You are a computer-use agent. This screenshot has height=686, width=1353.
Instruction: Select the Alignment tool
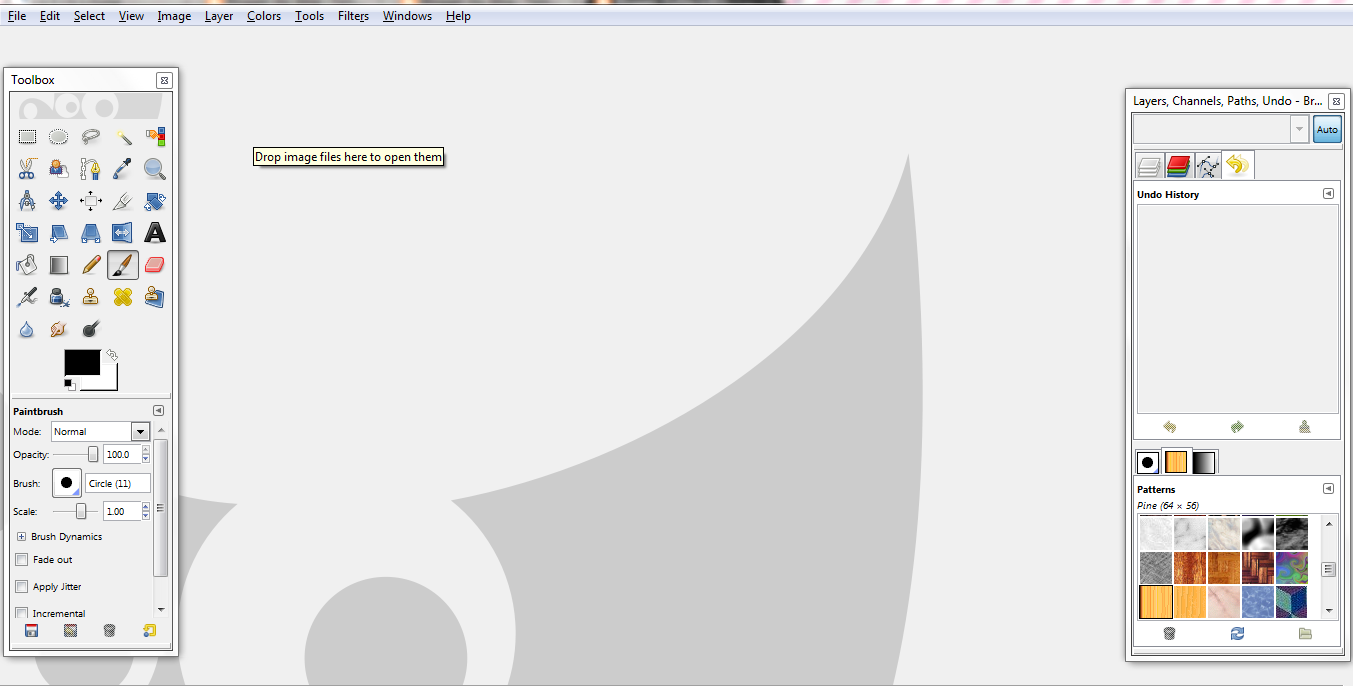[91, 201]
